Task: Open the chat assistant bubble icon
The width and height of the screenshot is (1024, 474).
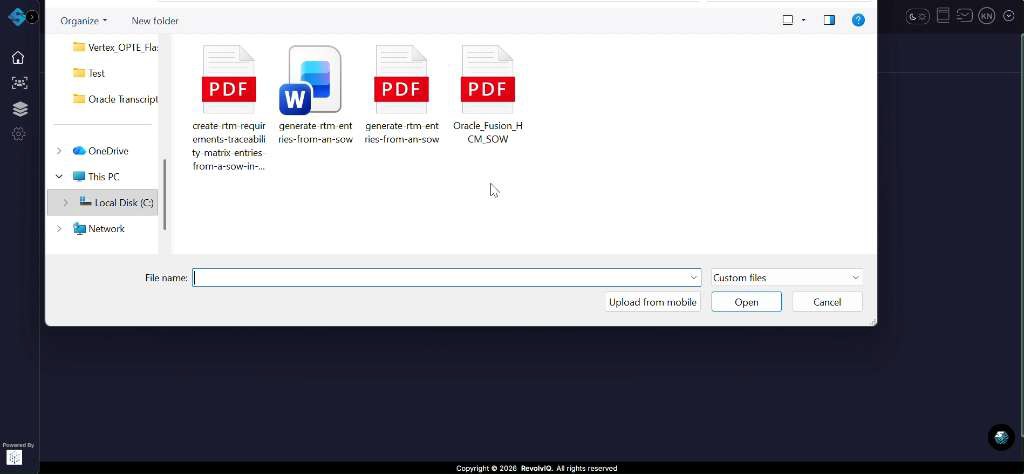Action: point(1000,437)
